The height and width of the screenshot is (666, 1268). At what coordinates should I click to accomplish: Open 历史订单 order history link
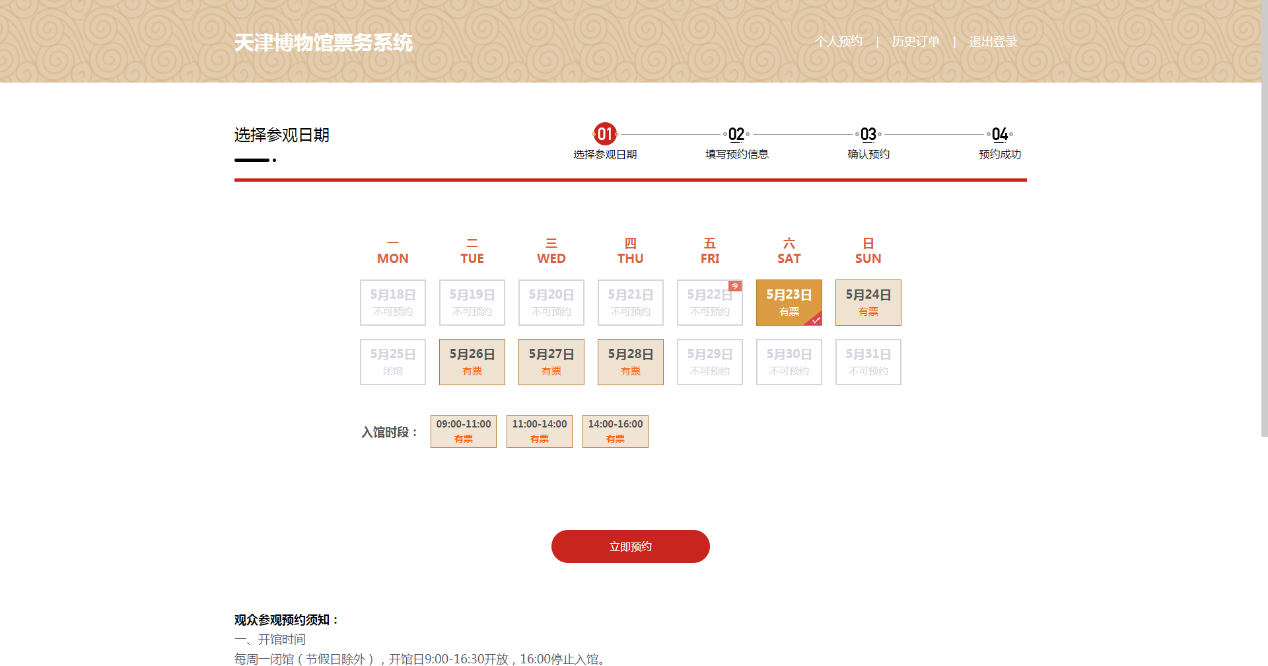point(915,42)
